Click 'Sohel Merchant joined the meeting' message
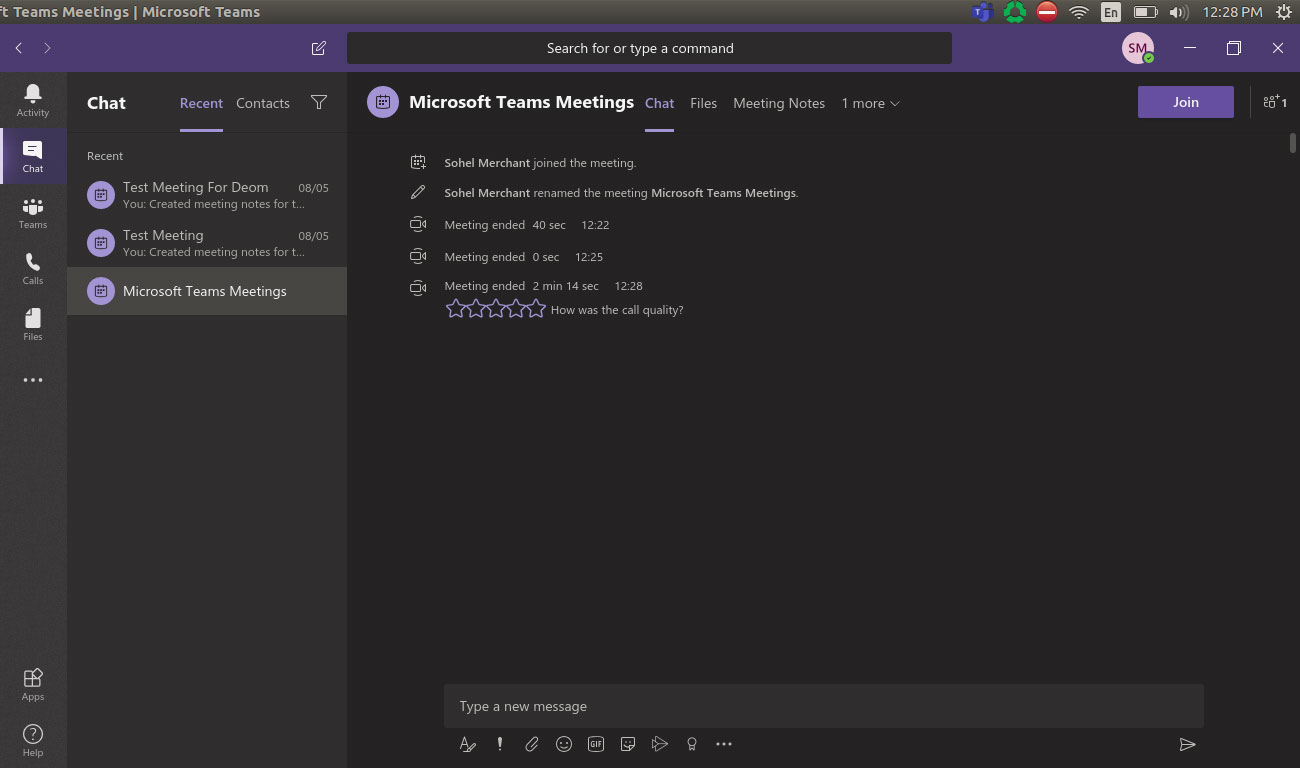 click(540, 163)
